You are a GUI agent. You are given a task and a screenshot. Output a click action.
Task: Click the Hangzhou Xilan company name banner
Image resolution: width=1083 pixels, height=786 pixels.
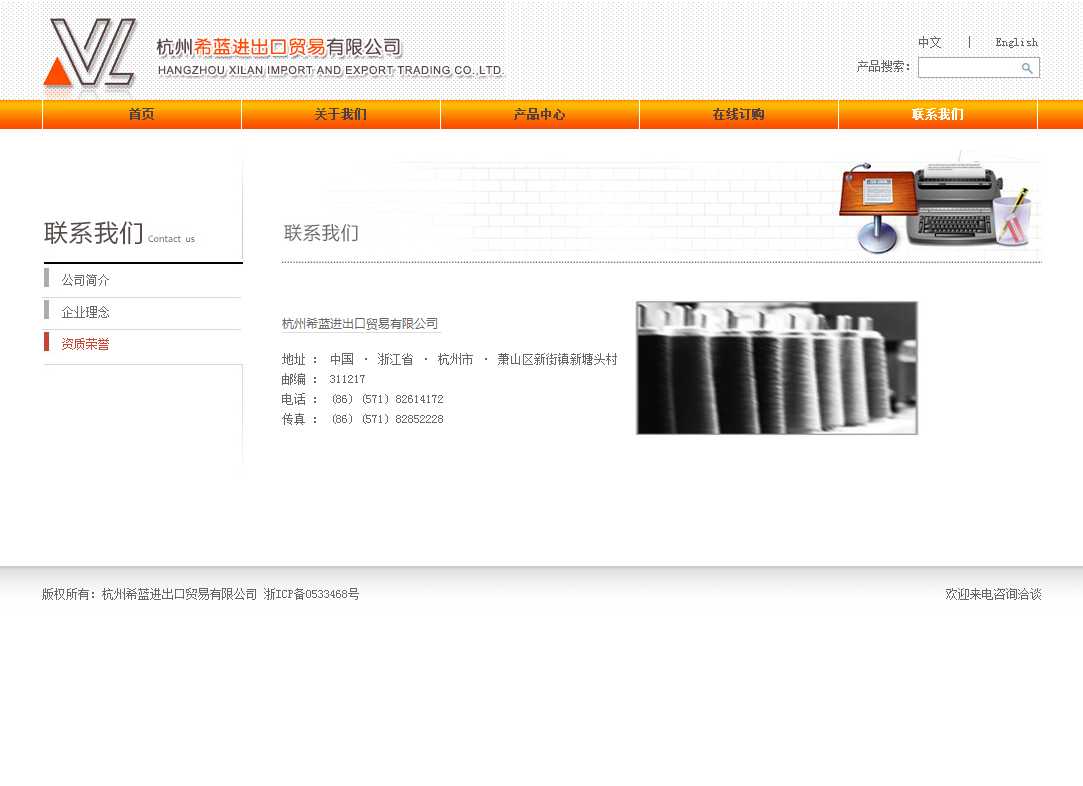click(330, 58)
